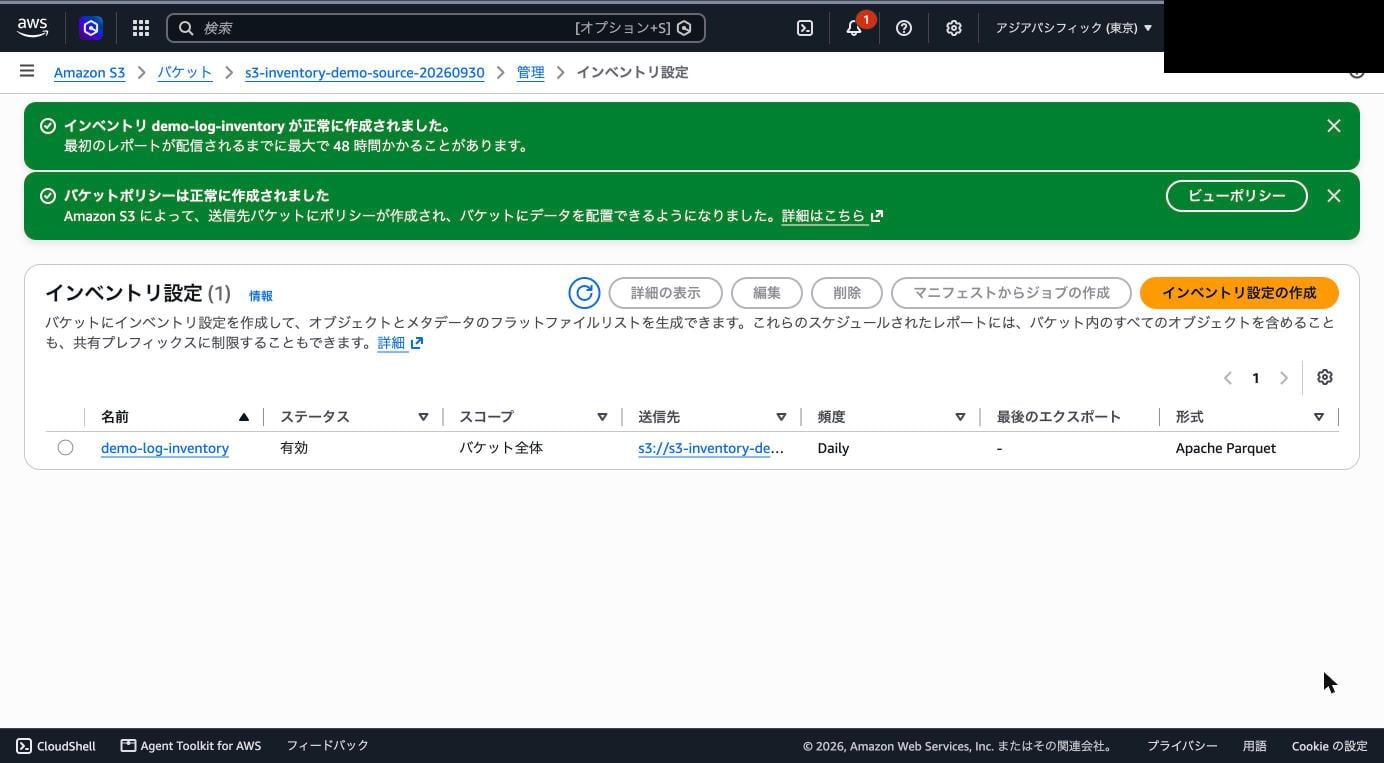Open 用語 link in footer
The height and width of the screenshot is (763, 1384).
pos(1254,746)
